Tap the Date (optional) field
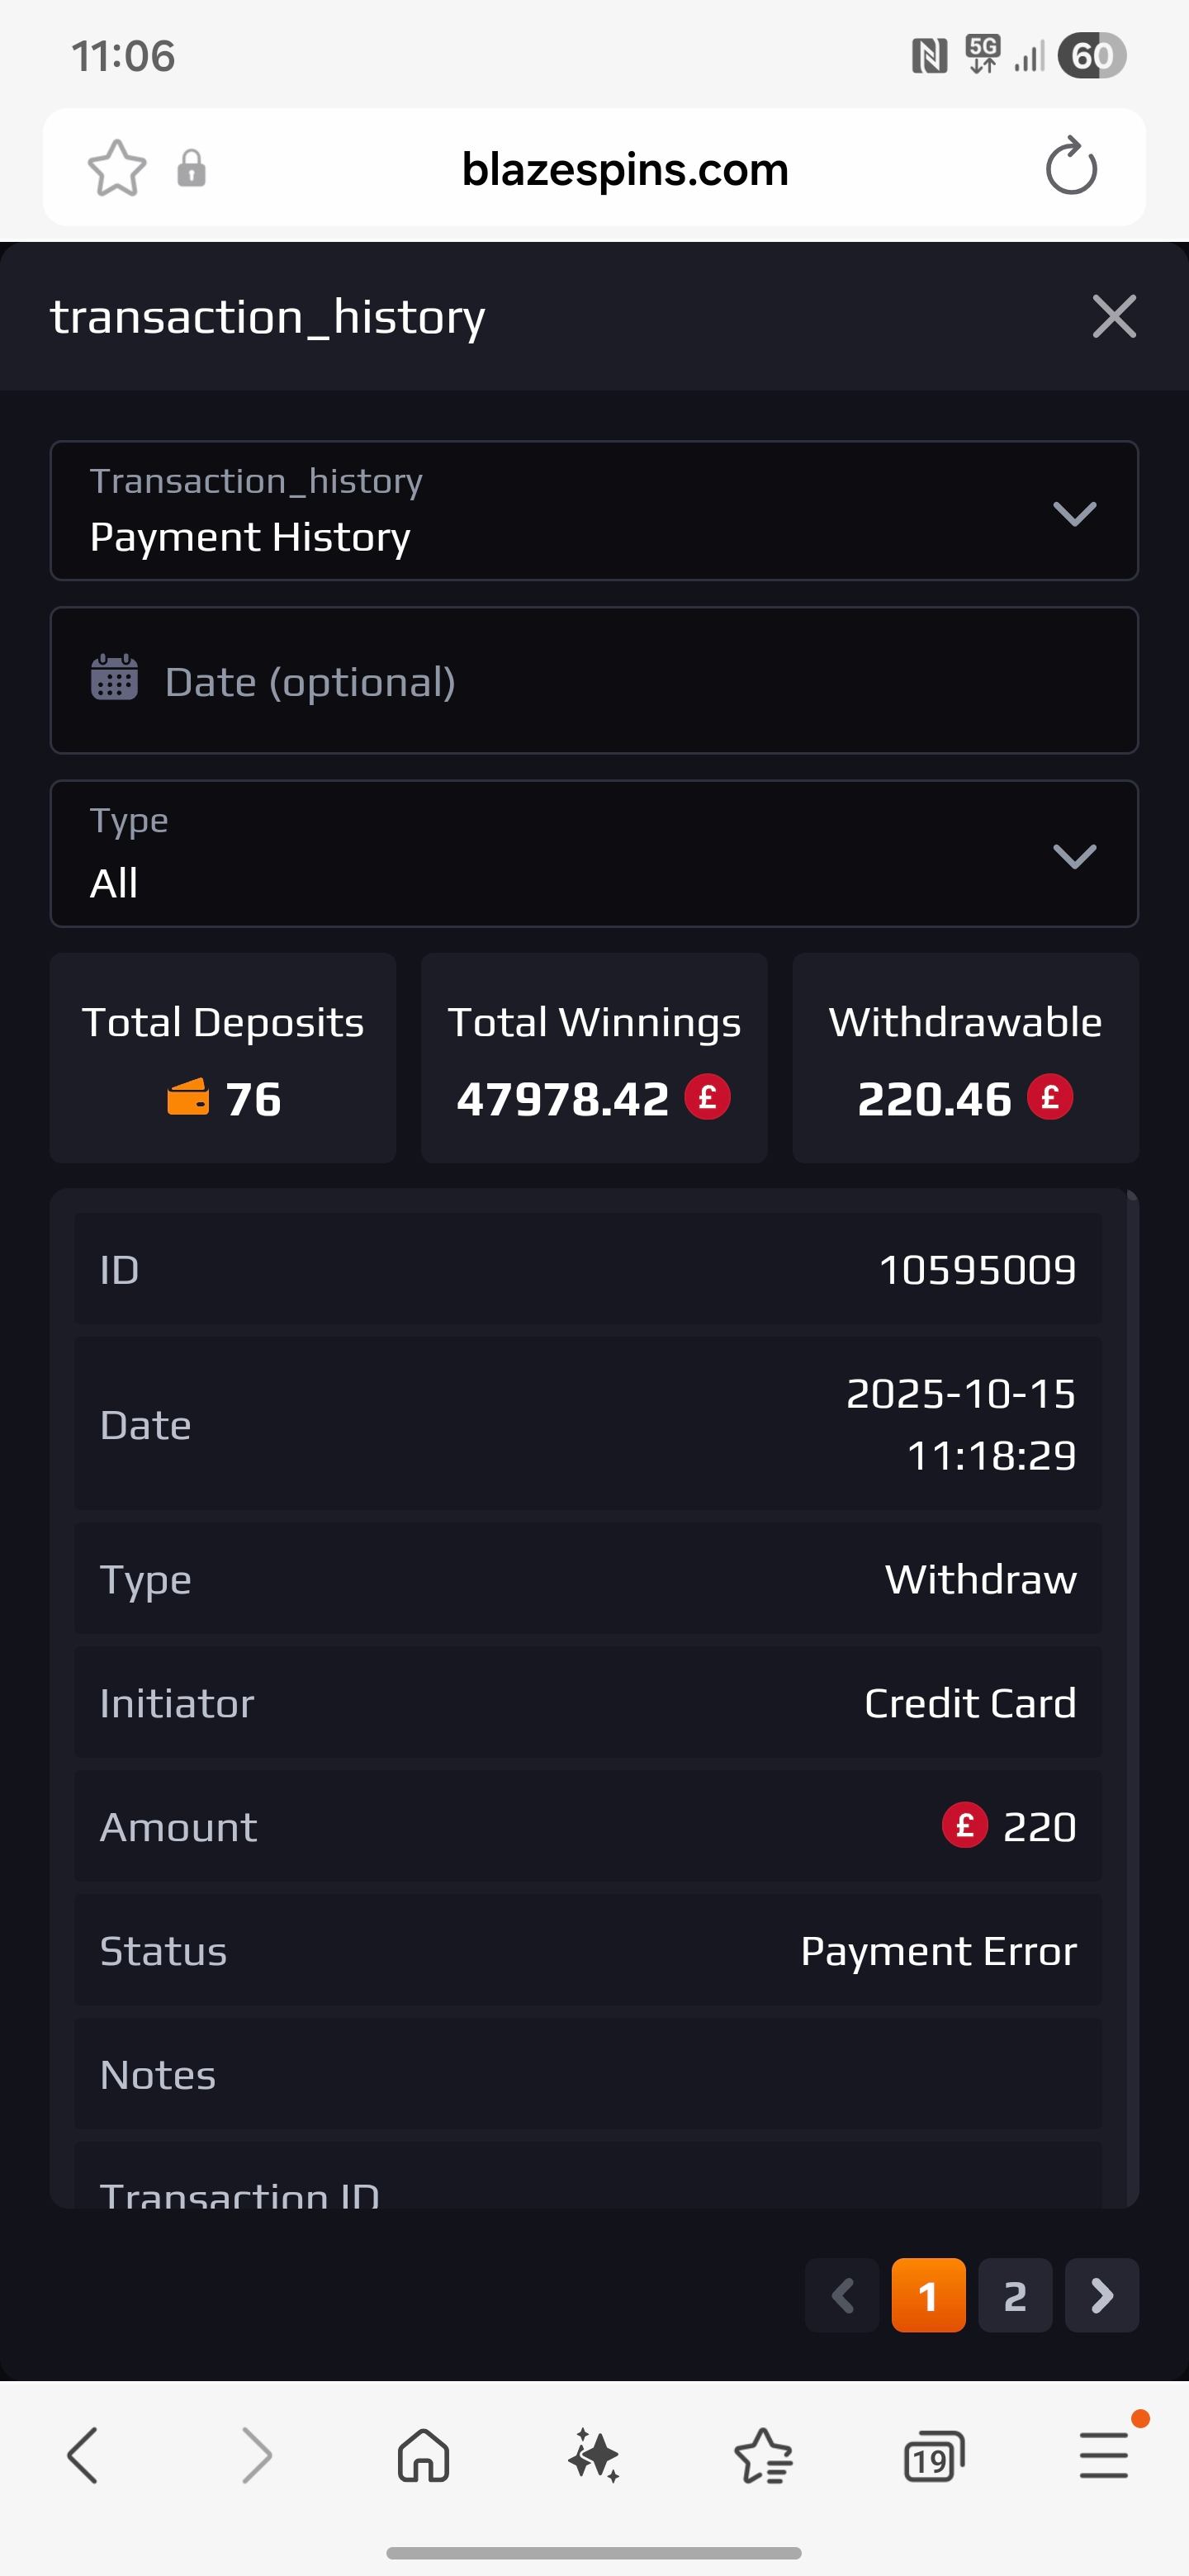Viewport: 1189px width, 2576px height. click(x=594, y=681)
